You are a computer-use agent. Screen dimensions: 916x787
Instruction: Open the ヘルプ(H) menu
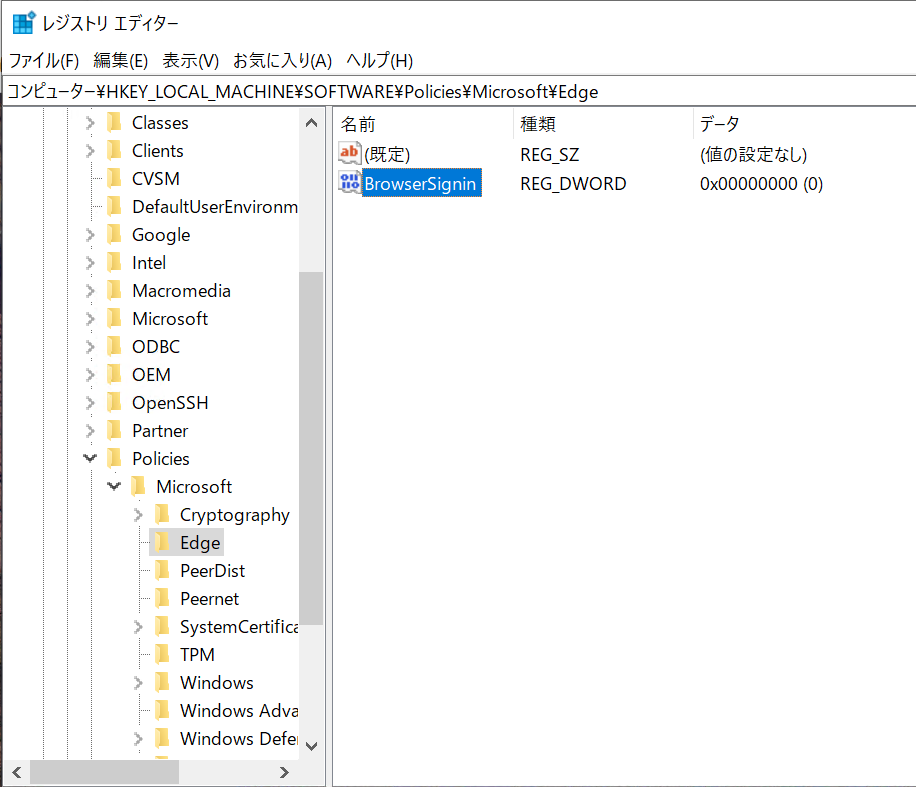point(379,60)
